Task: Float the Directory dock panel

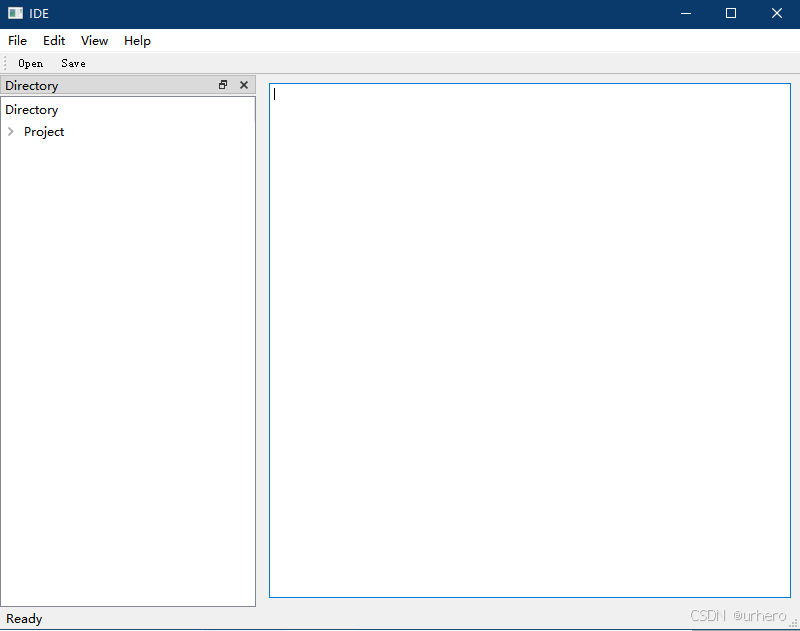Action: tap(223, 85)
